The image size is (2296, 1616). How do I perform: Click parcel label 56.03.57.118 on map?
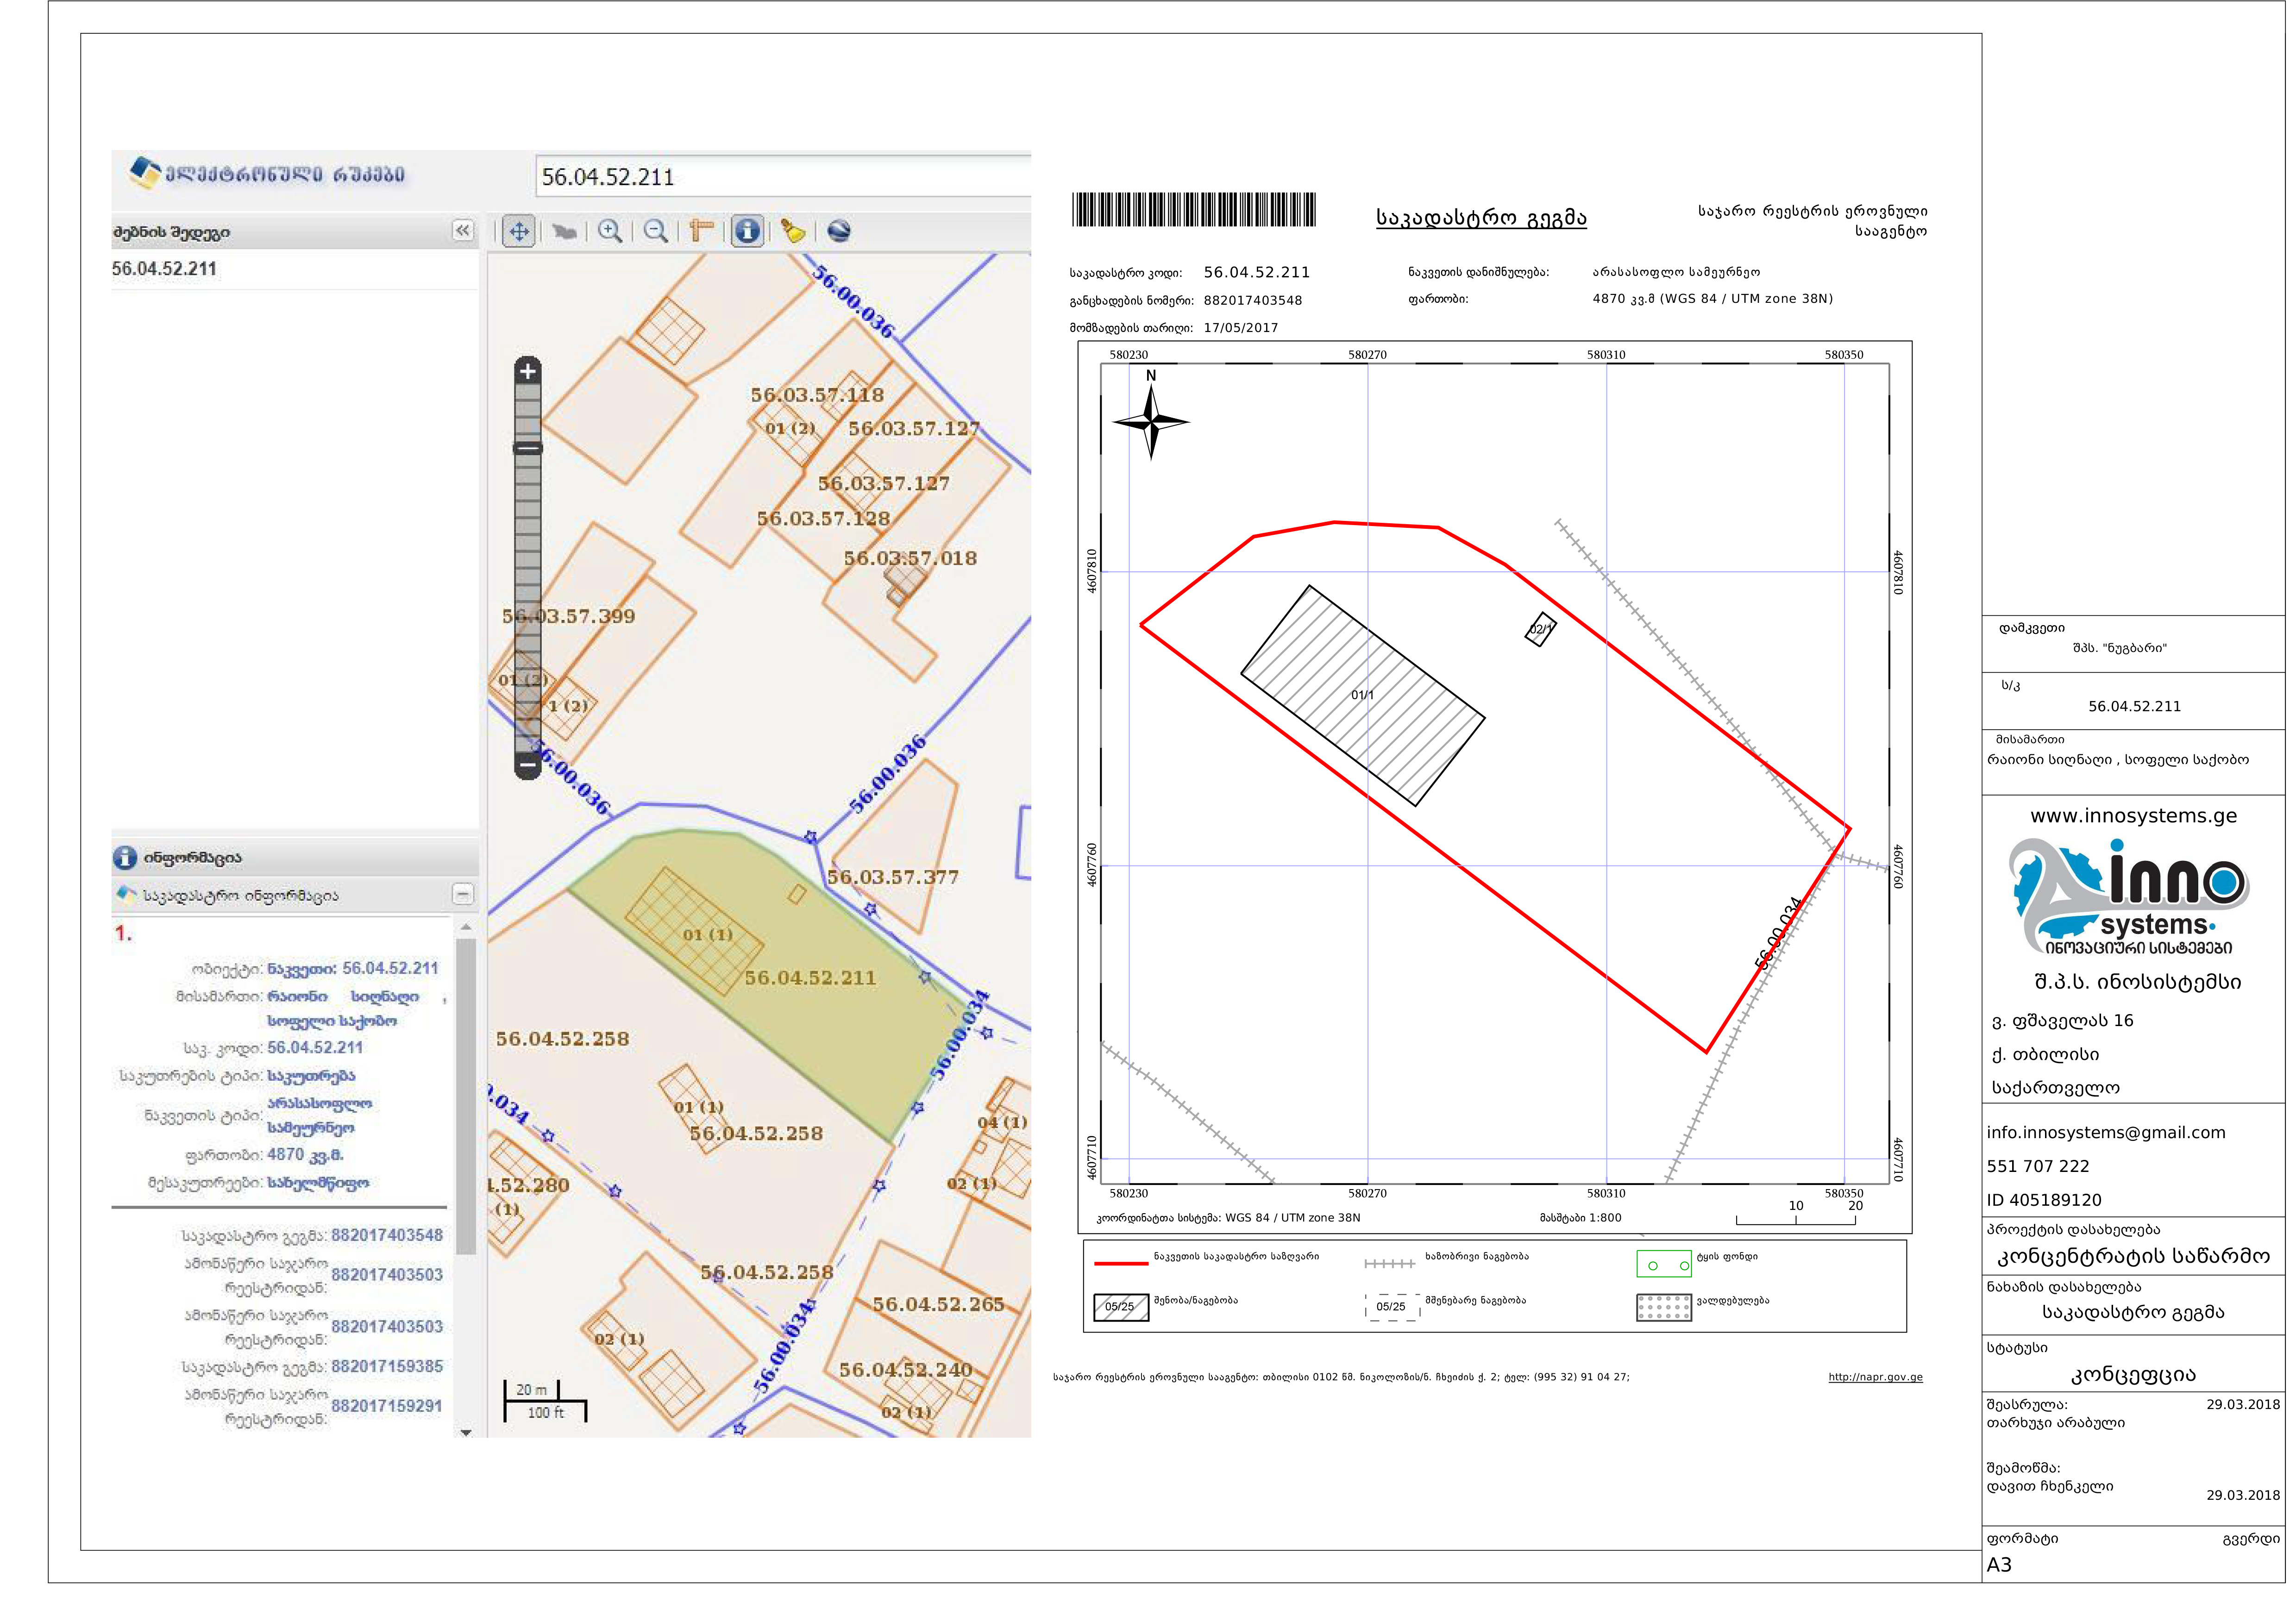817,396
